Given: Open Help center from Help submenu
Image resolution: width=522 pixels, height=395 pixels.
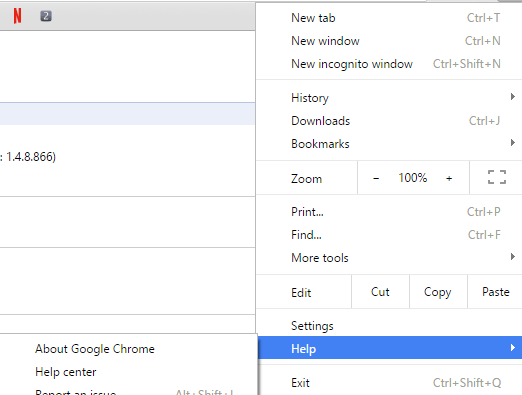Looking at the screenshot, I should point(128,372).
